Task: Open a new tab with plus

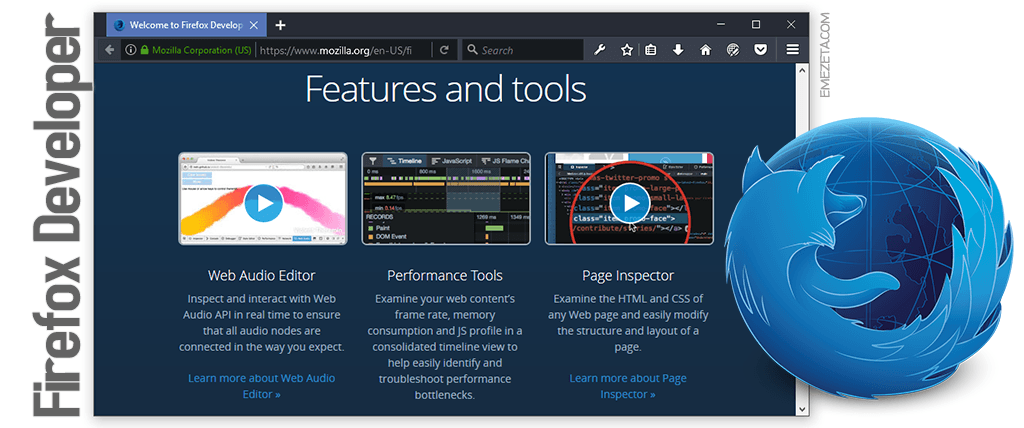Action: pyautogui.click(x=280, y=25)
